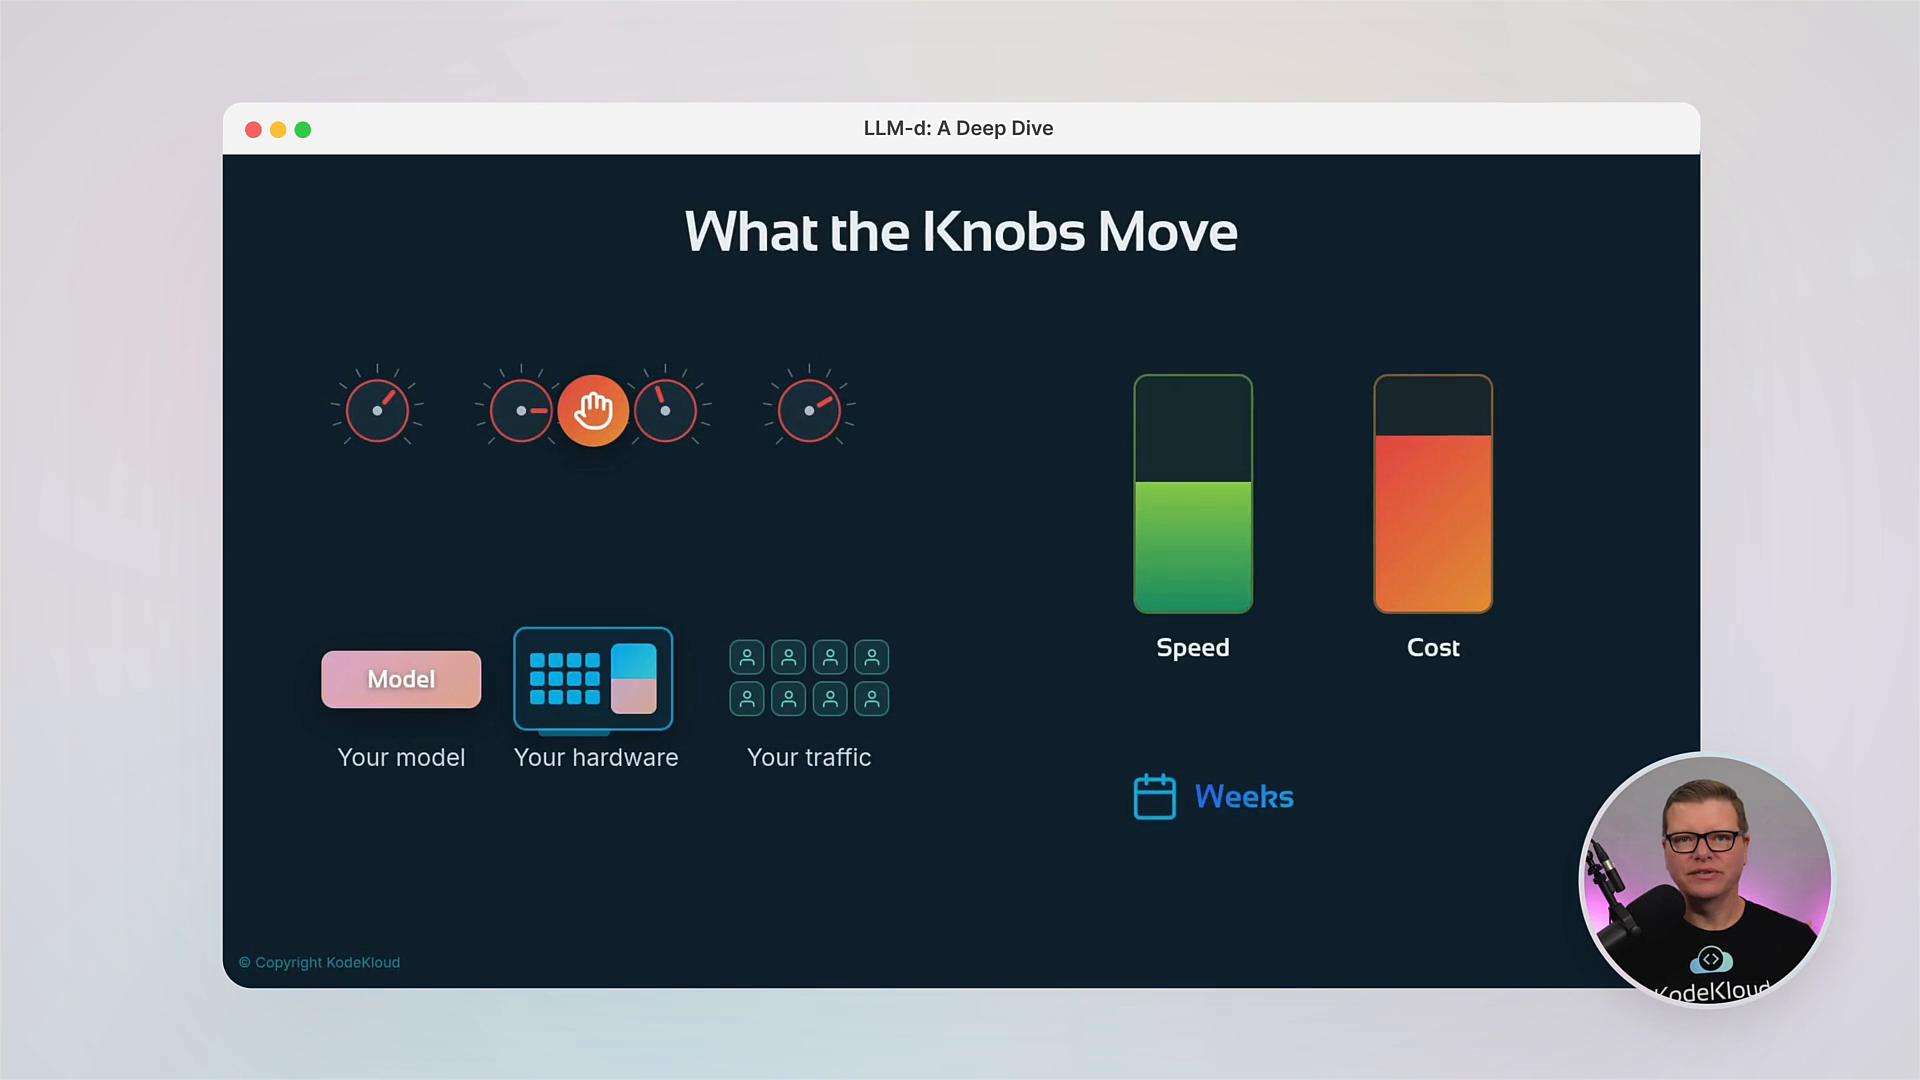Click the knob dial above Your model
The width and height of the screenshot is (1920, 1080).
coord(377,410)
